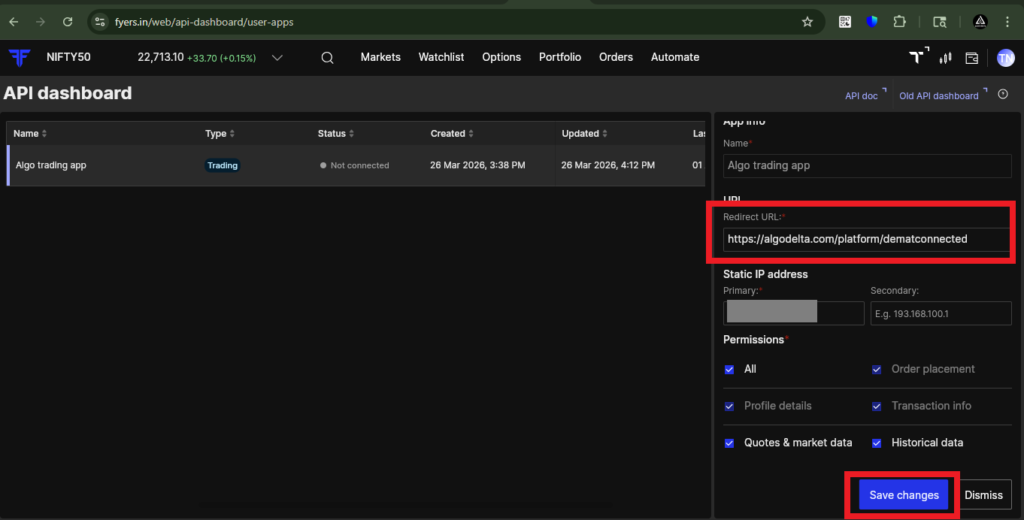Click the help icon beside Old API dashboard
This screenshot has width=1024, height=520.
1003,95
